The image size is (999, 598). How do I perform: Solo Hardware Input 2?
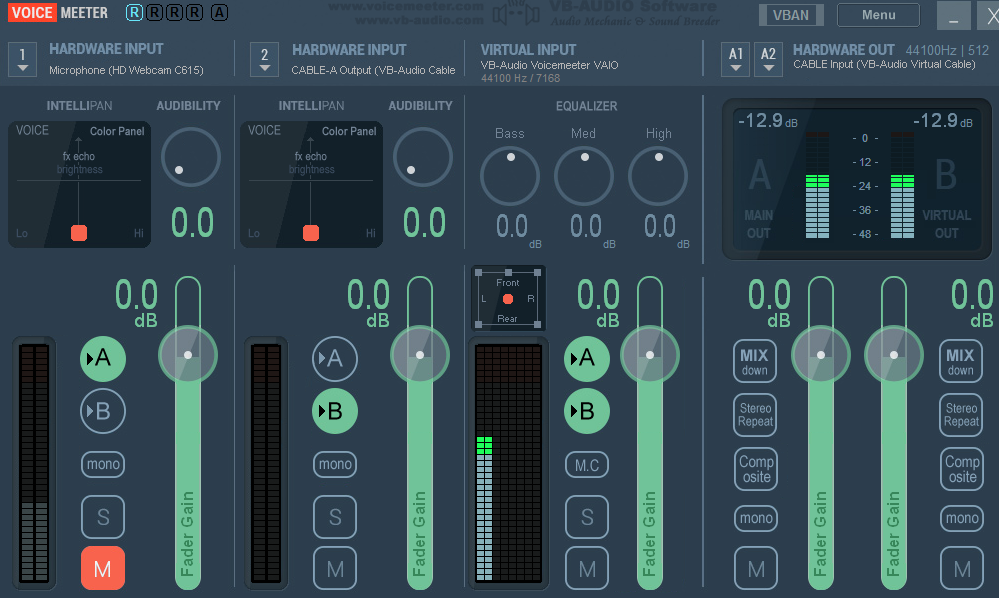tap(334, 517)
